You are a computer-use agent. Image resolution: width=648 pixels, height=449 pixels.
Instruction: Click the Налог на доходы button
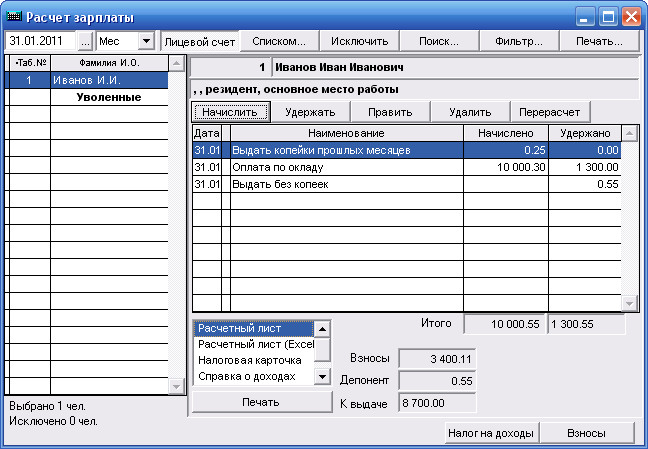point(490,433)
